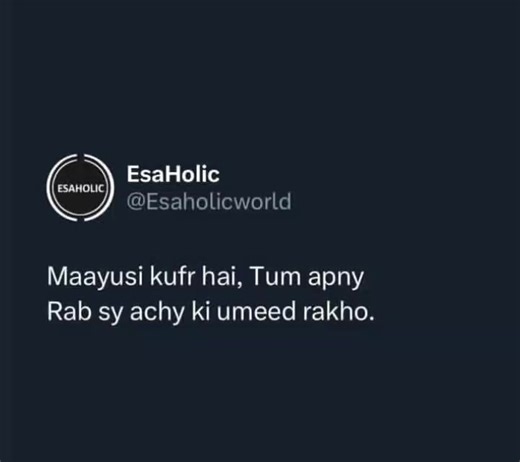Screen dimensions: 520x462
Task: Open the EsaHolic circular profile avatar
Action: click(80, 188)
